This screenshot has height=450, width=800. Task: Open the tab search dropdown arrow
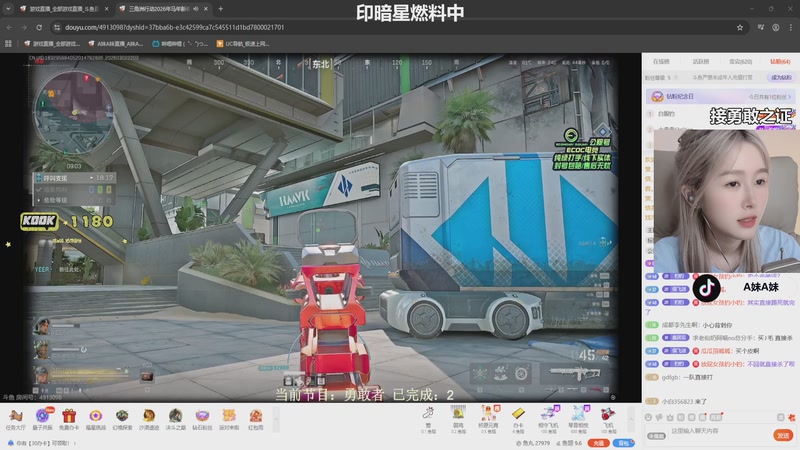point(8,9)
